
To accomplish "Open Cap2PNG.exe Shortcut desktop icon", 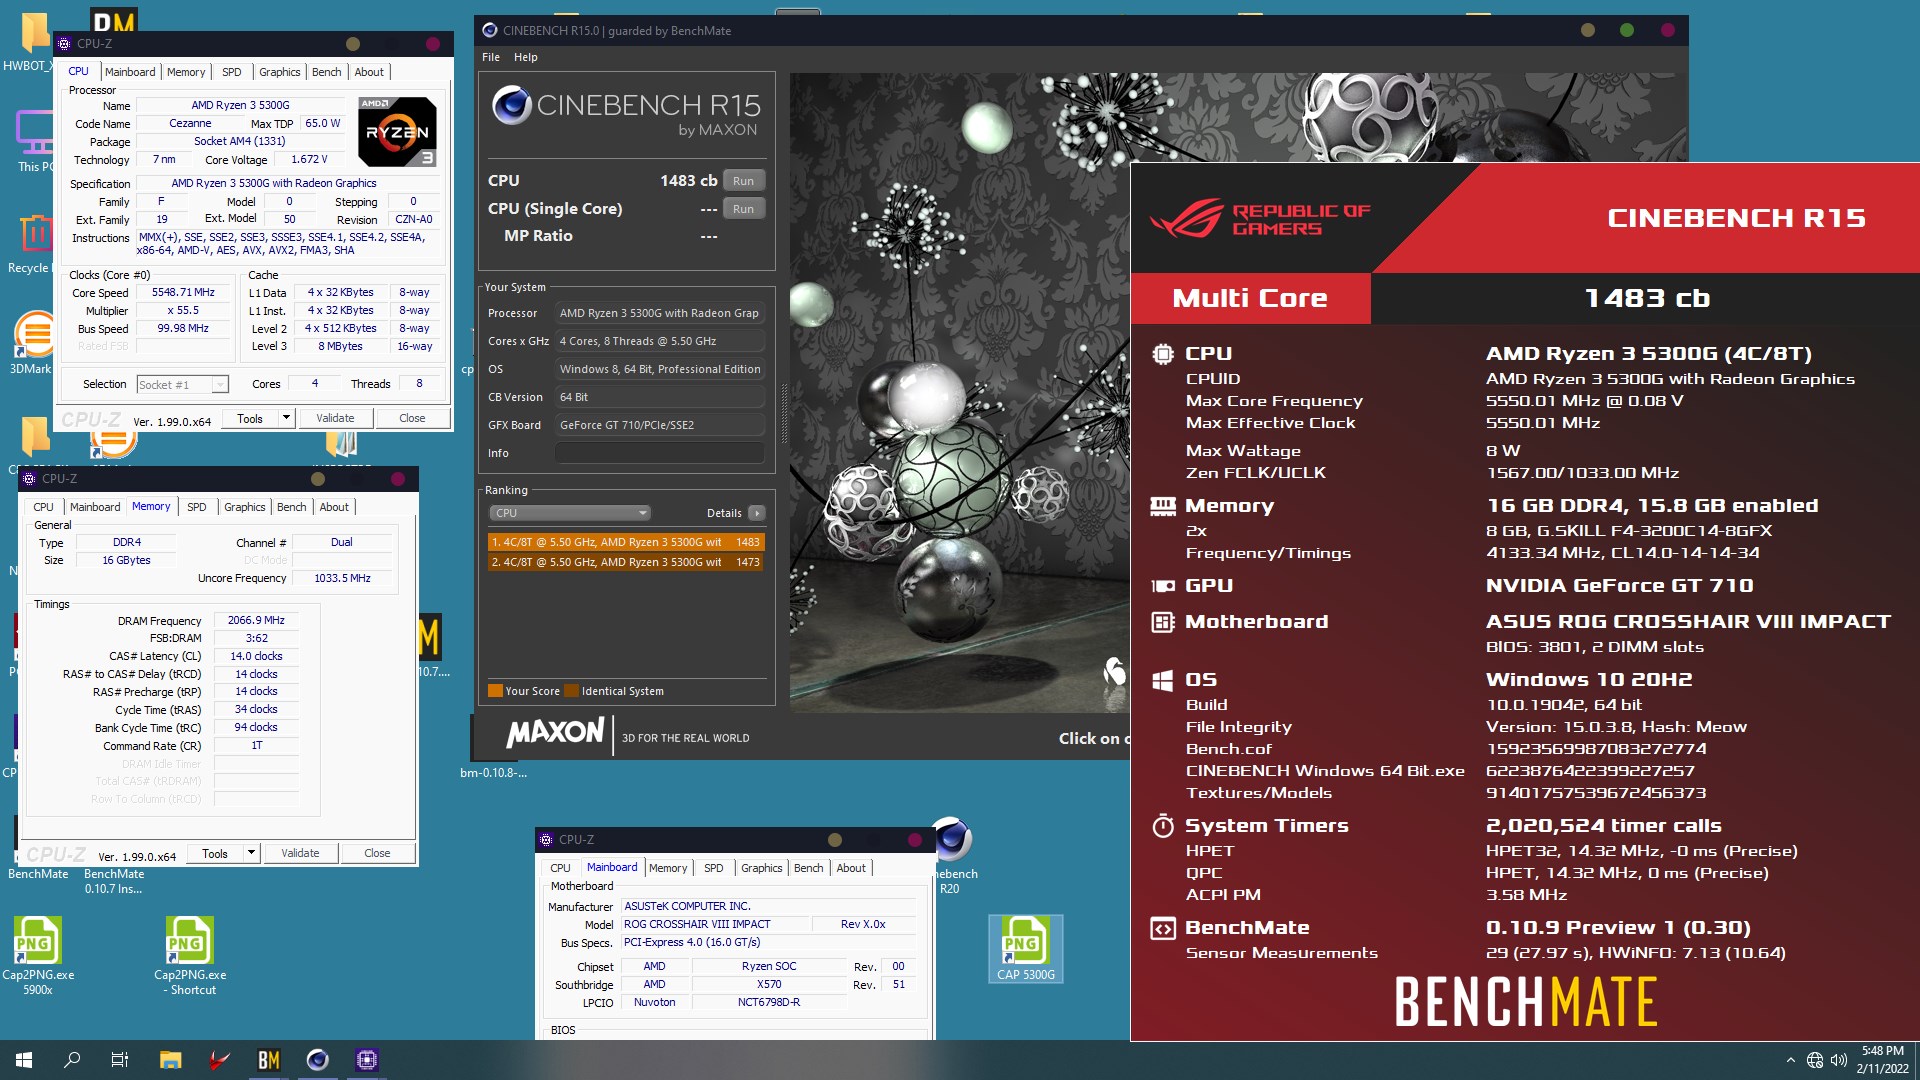I will pyautogui.click(x=190, y=955).
